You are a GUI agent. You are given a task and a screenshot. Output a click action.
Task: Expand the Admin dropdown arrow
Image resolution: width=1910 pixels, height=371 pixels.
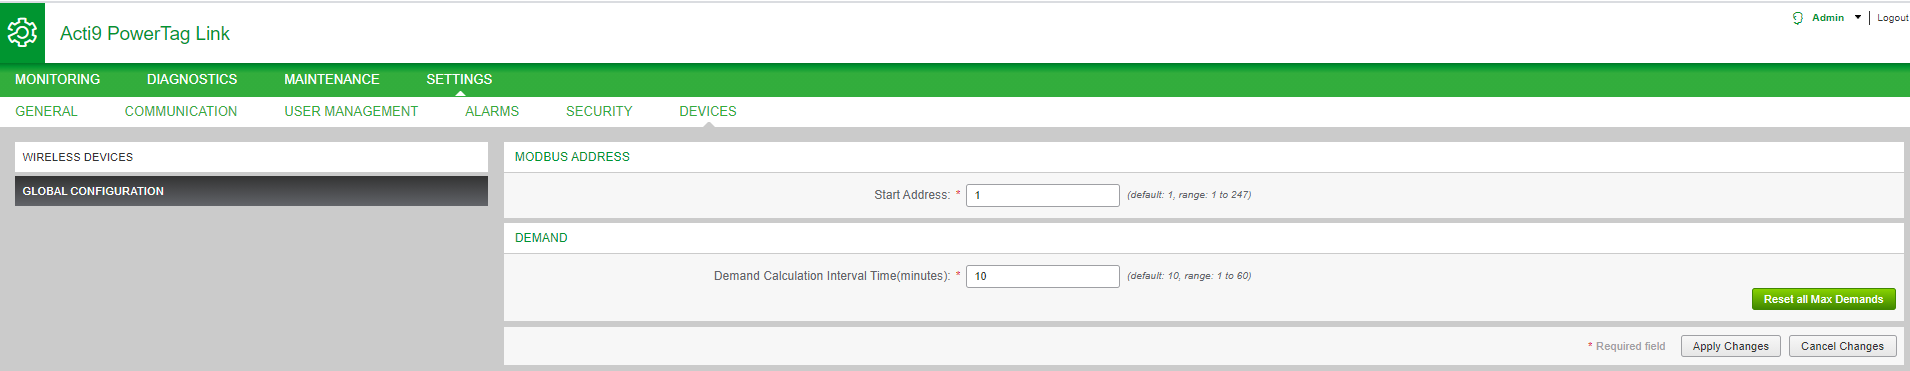coord(1858,17)
